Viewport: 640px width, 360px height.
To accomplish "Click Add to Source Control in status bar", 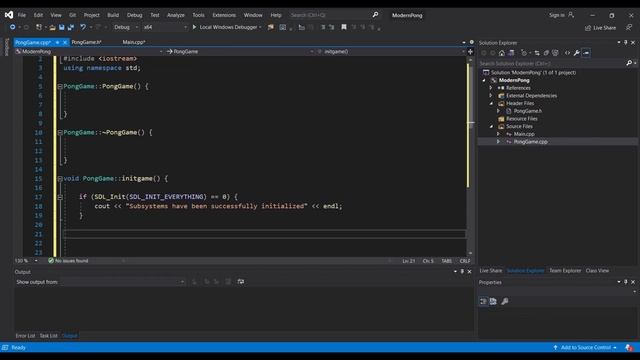I will coord(586,348).
